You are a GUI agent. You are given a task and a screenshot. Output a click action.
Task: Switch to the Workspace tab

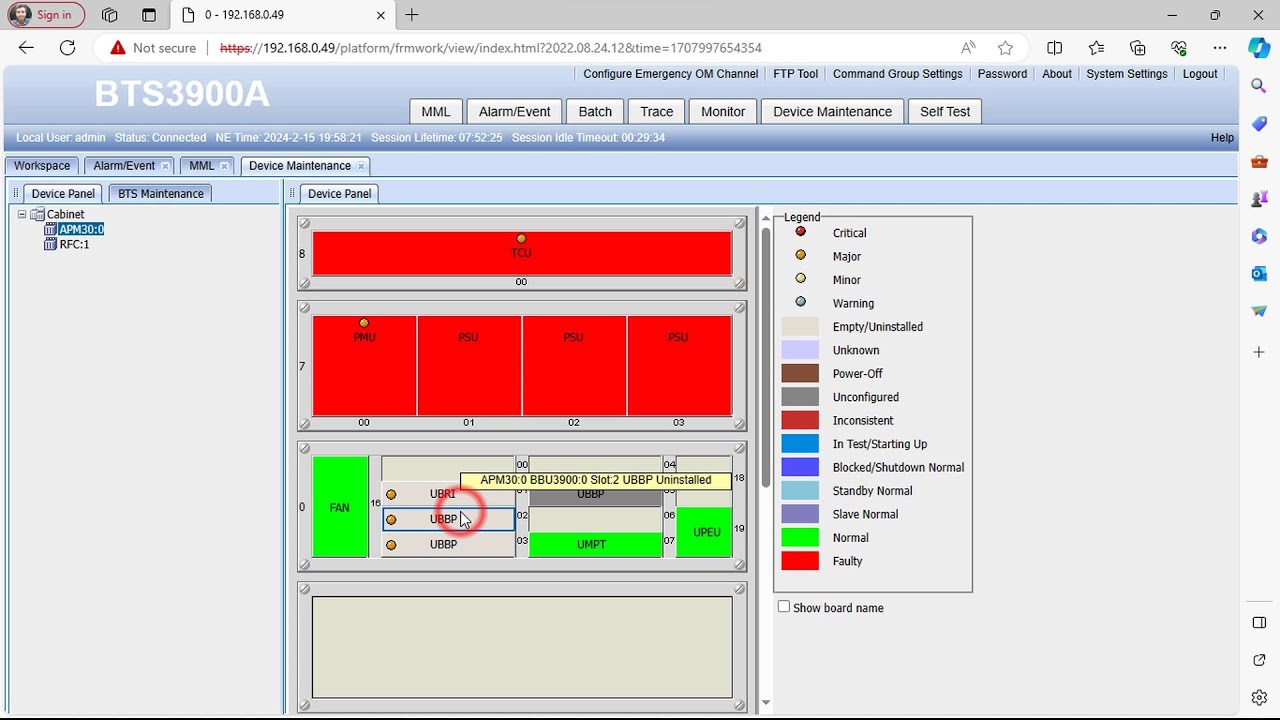42,166
